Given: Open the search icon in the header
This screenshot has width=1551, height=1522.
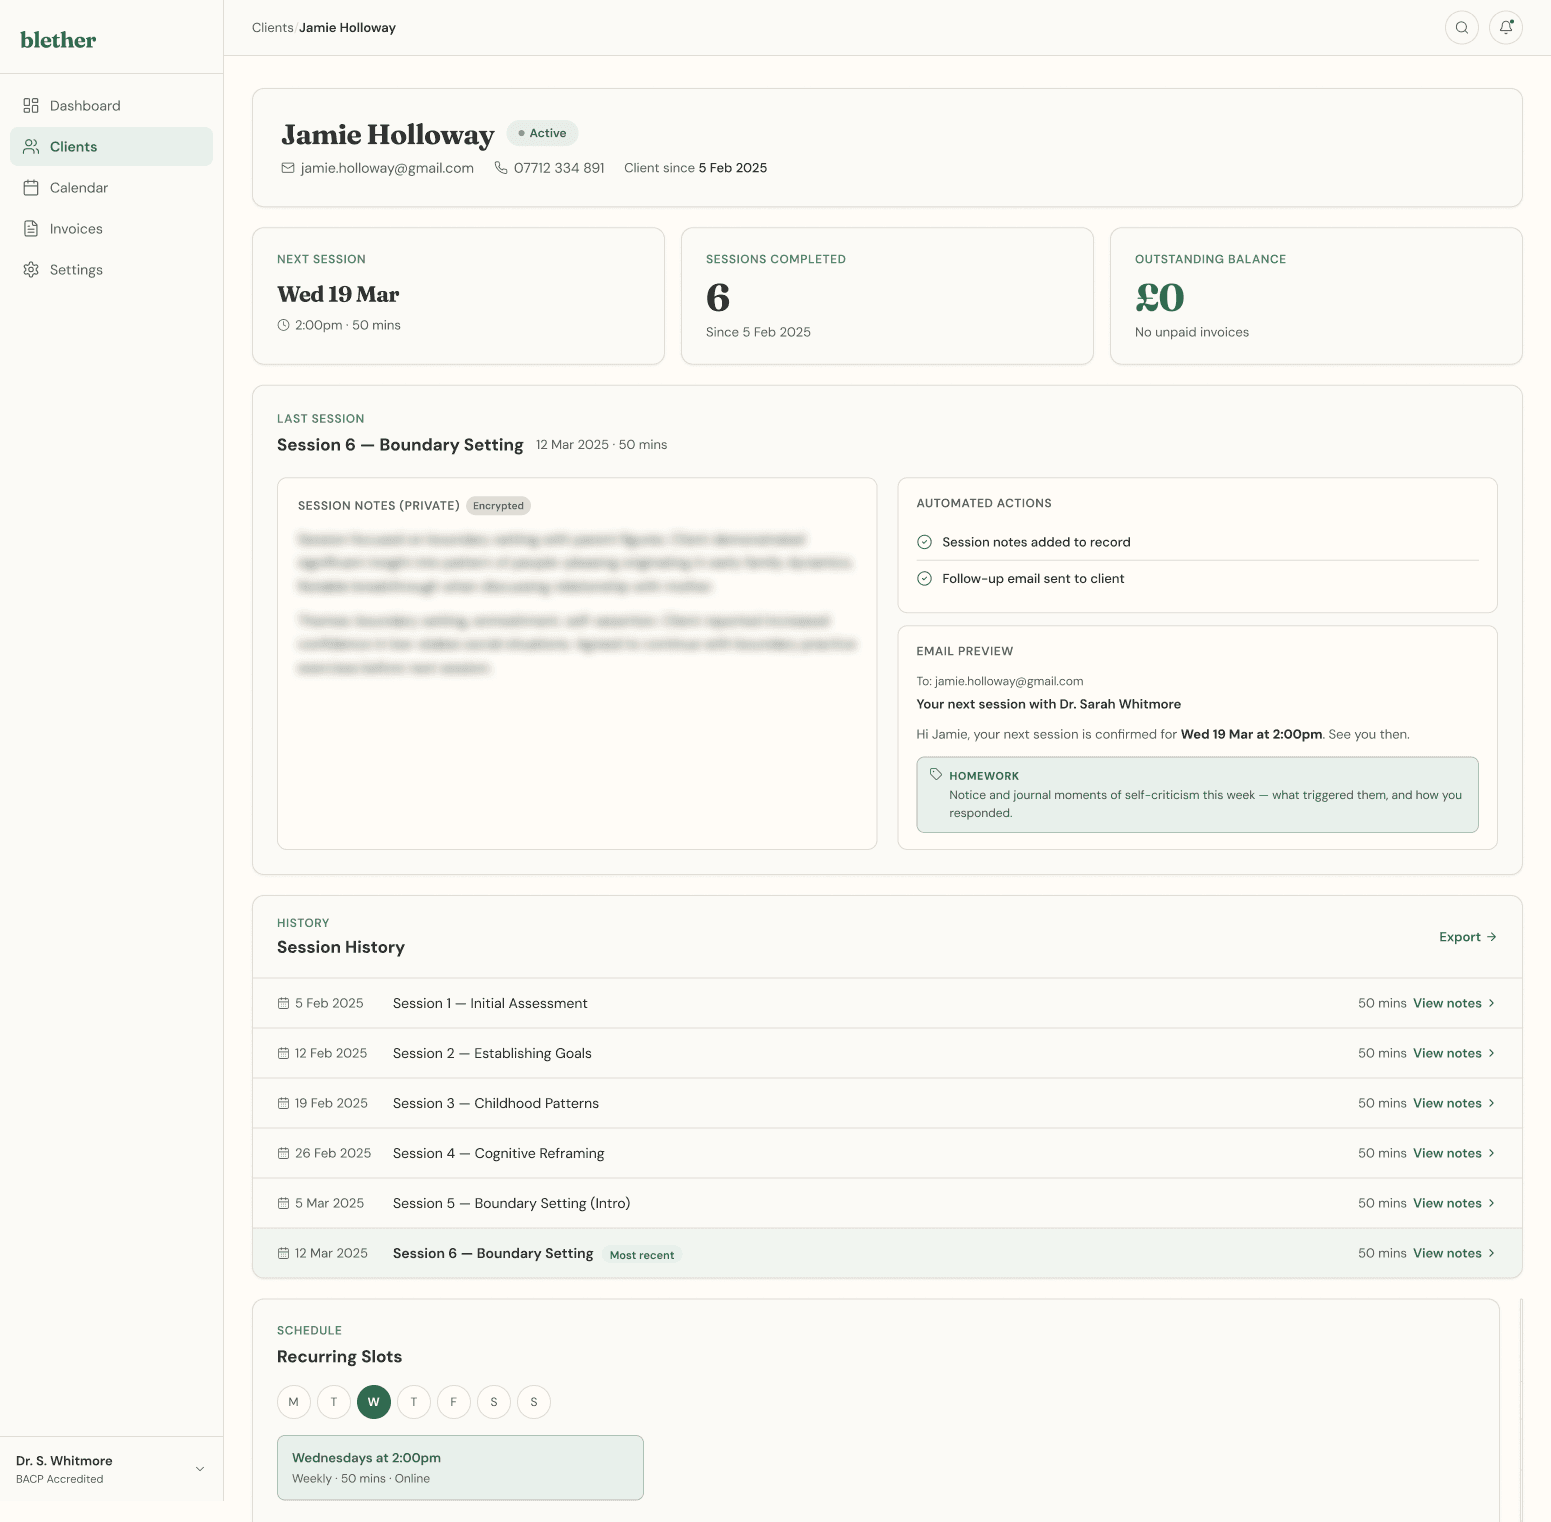Looking at the screenshot, I should (x=1461, y=27).
